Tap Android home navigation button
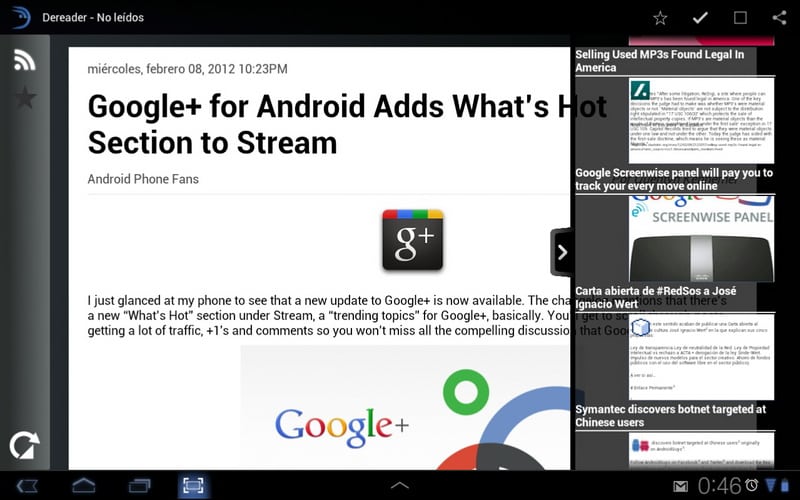This screenshot has height=500, width=800. [x=84, y=485]
